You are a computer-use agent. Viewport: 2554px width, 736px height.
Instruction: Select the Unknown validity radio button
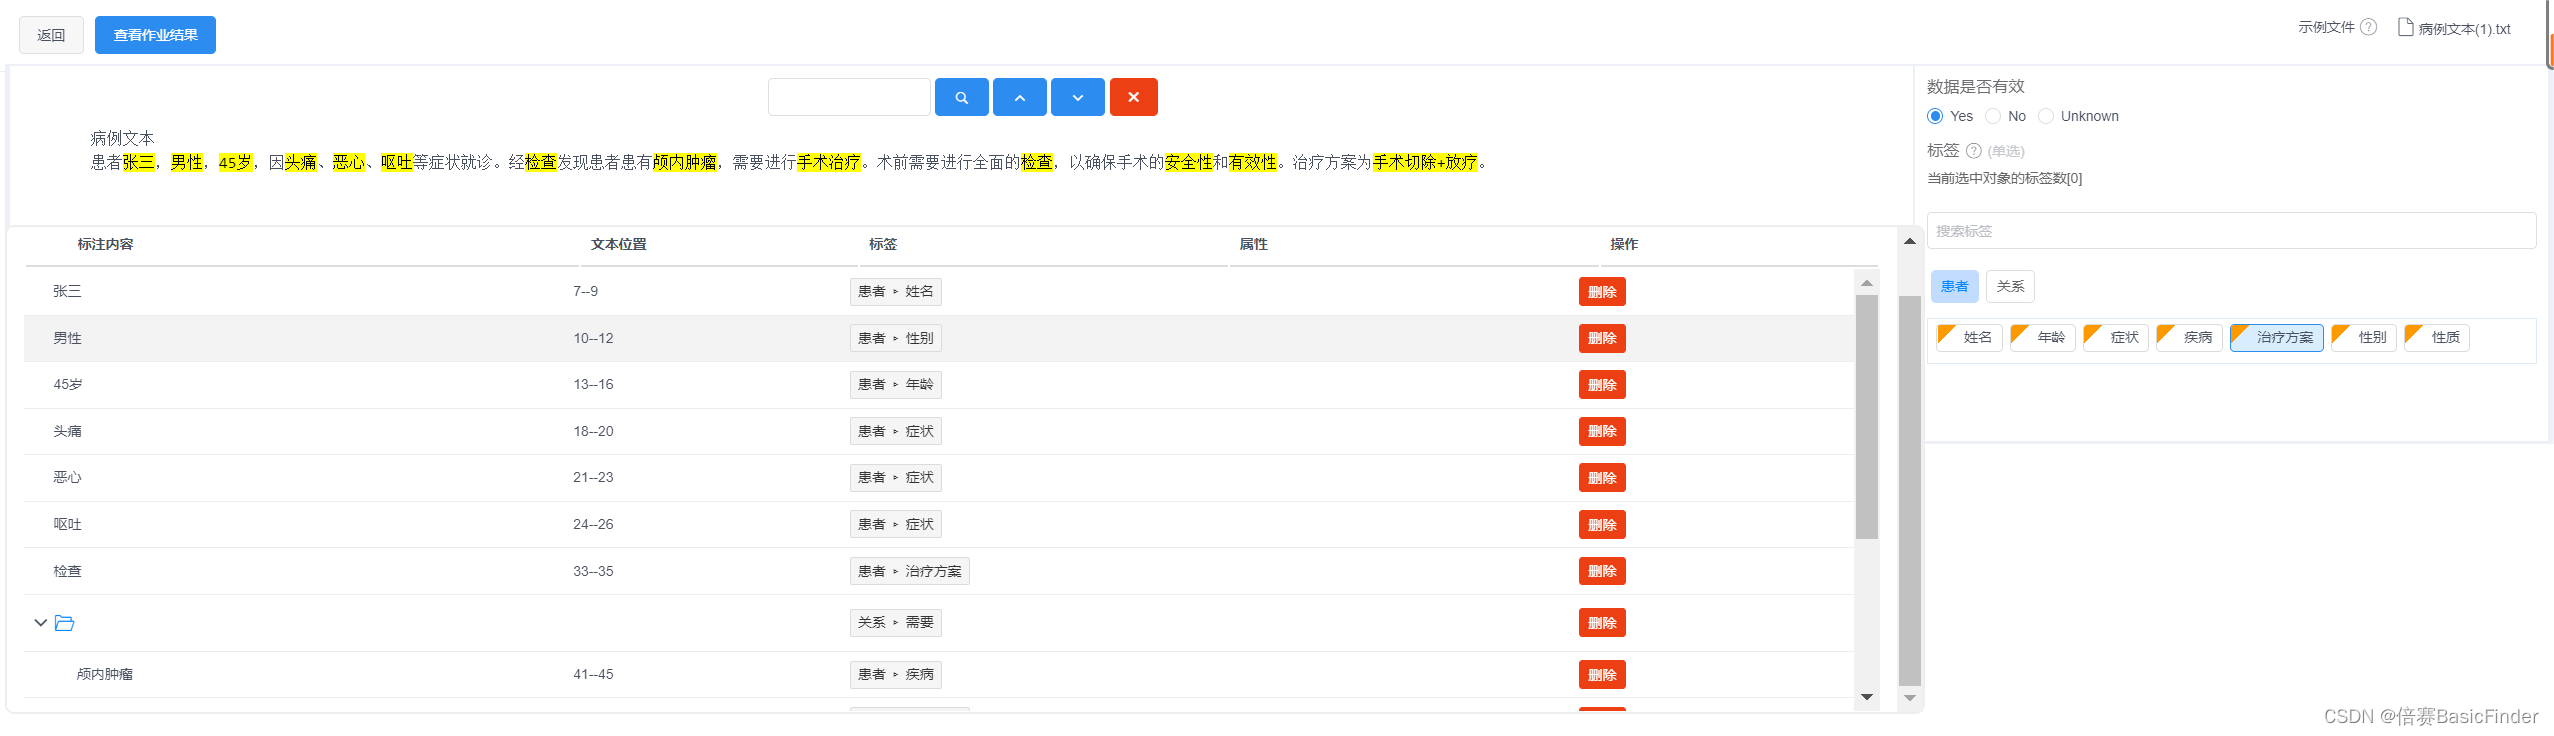pos(2046,116)
